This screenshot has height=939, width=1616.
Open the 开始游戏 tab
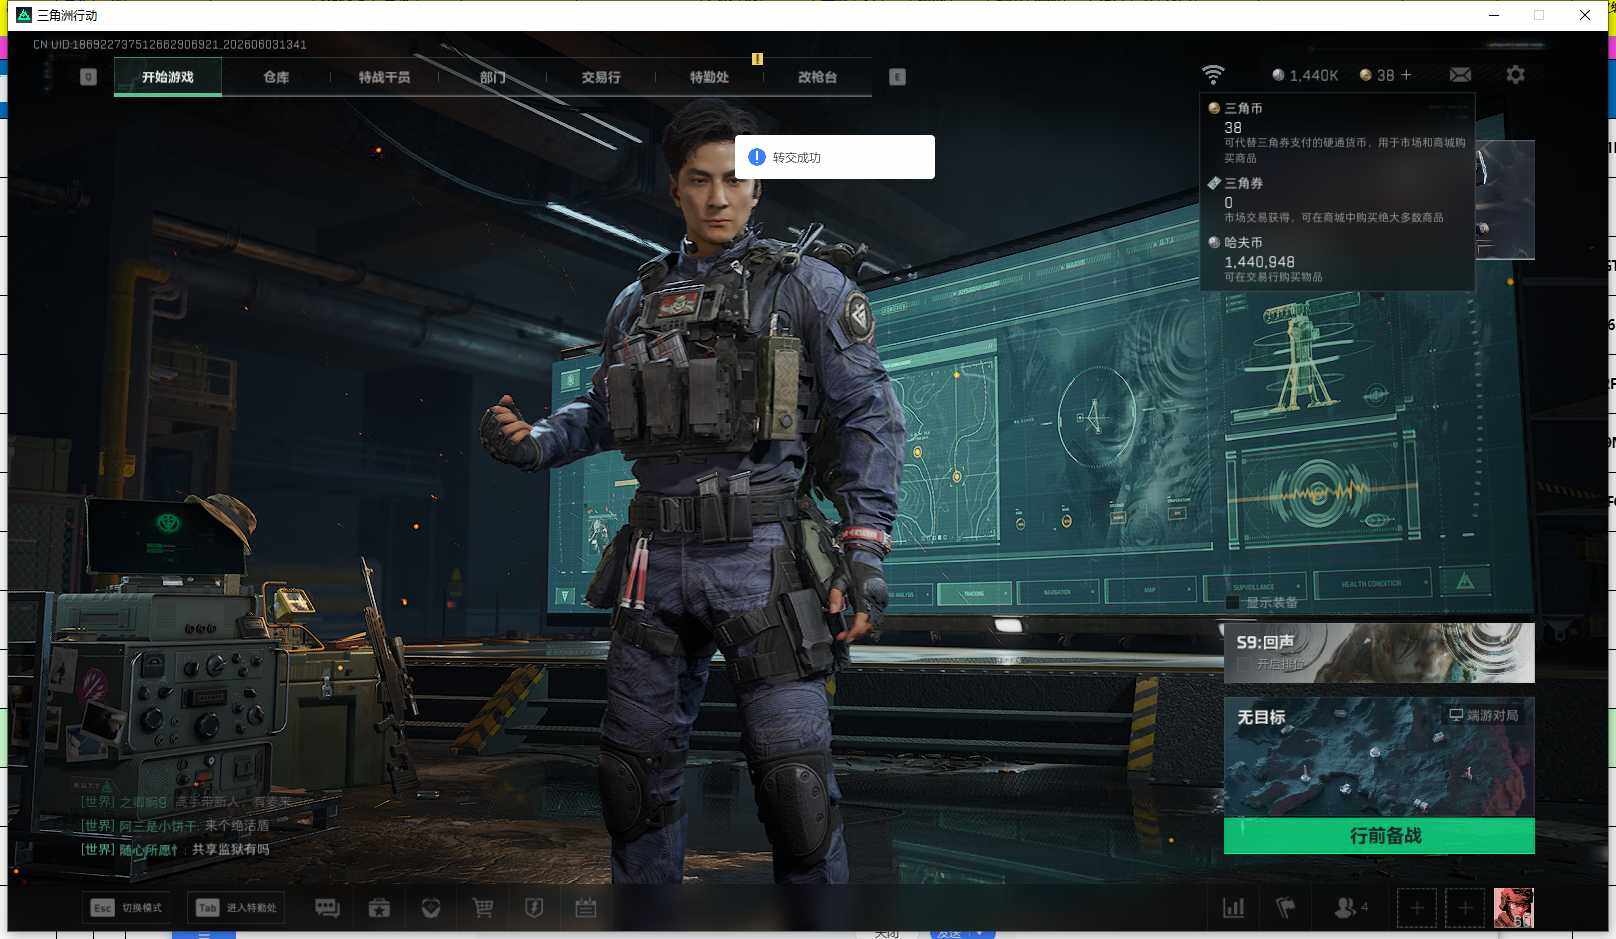(x=168, y=77)
